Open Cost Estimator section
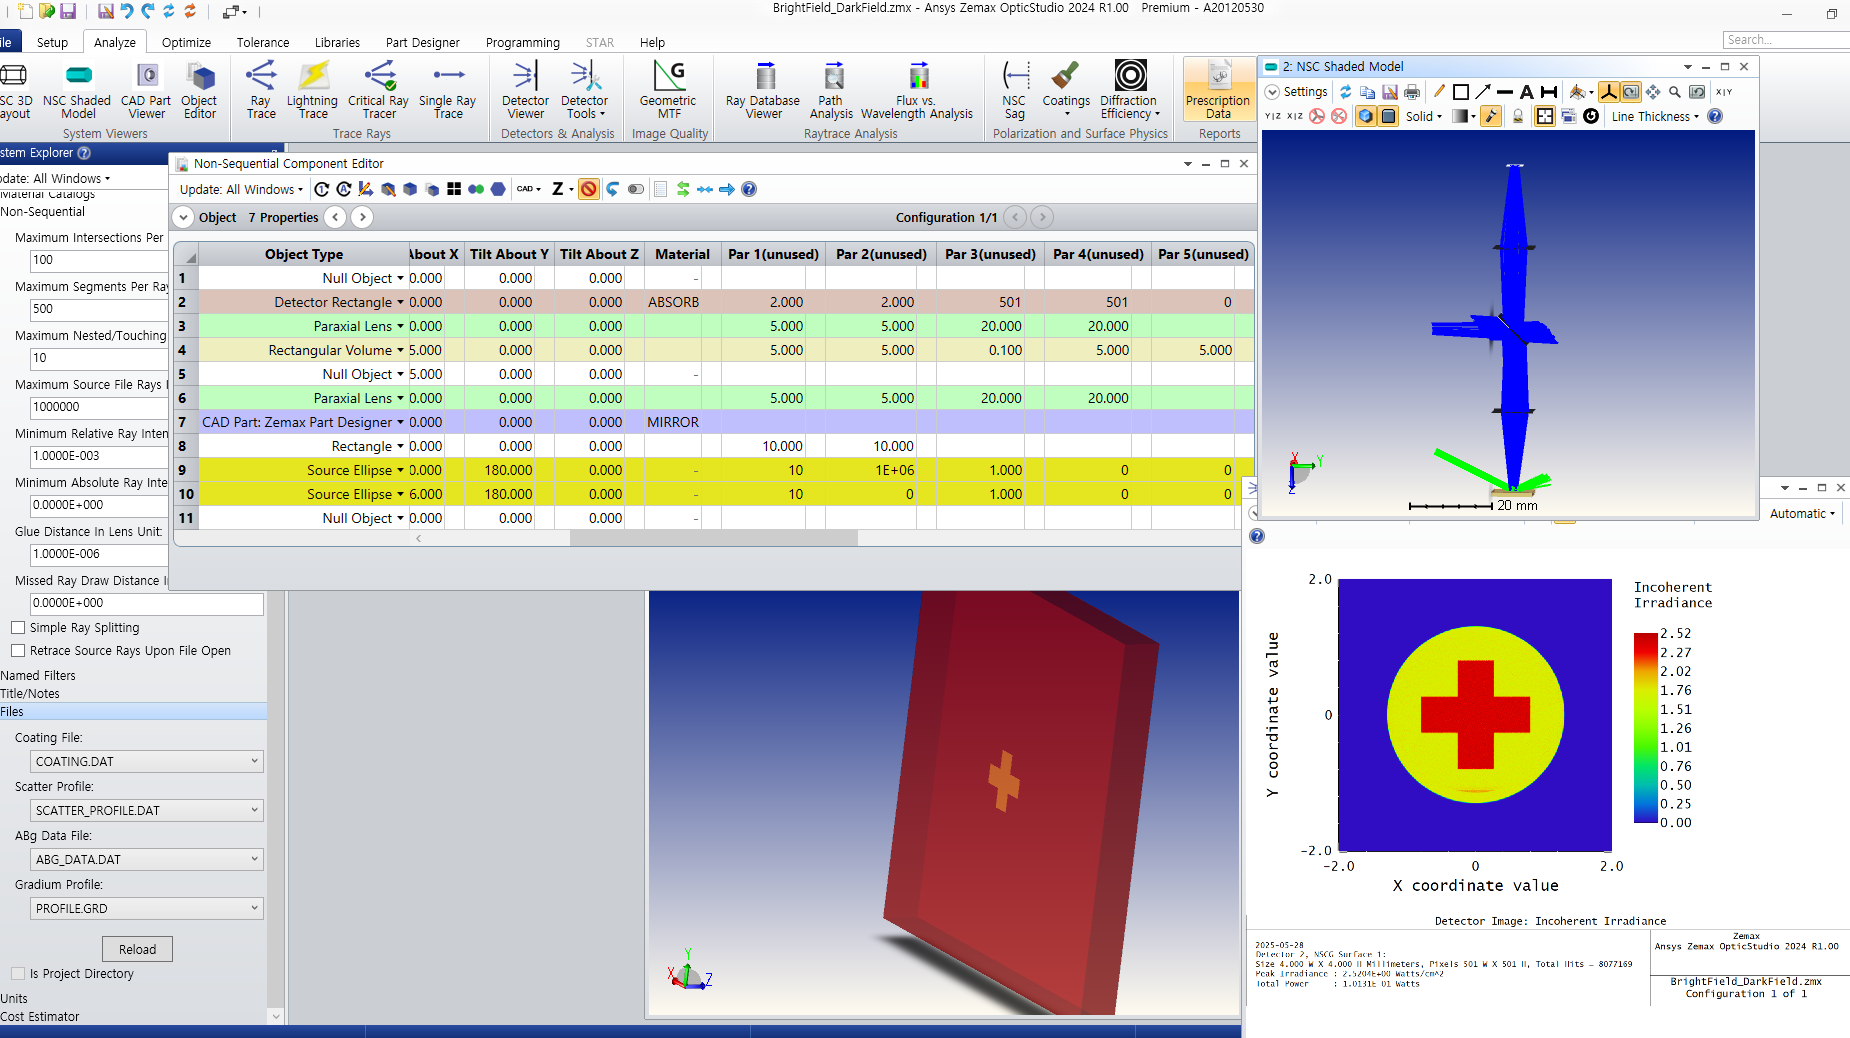This screenshot has width=1850, height=1038. (40, 1017)
